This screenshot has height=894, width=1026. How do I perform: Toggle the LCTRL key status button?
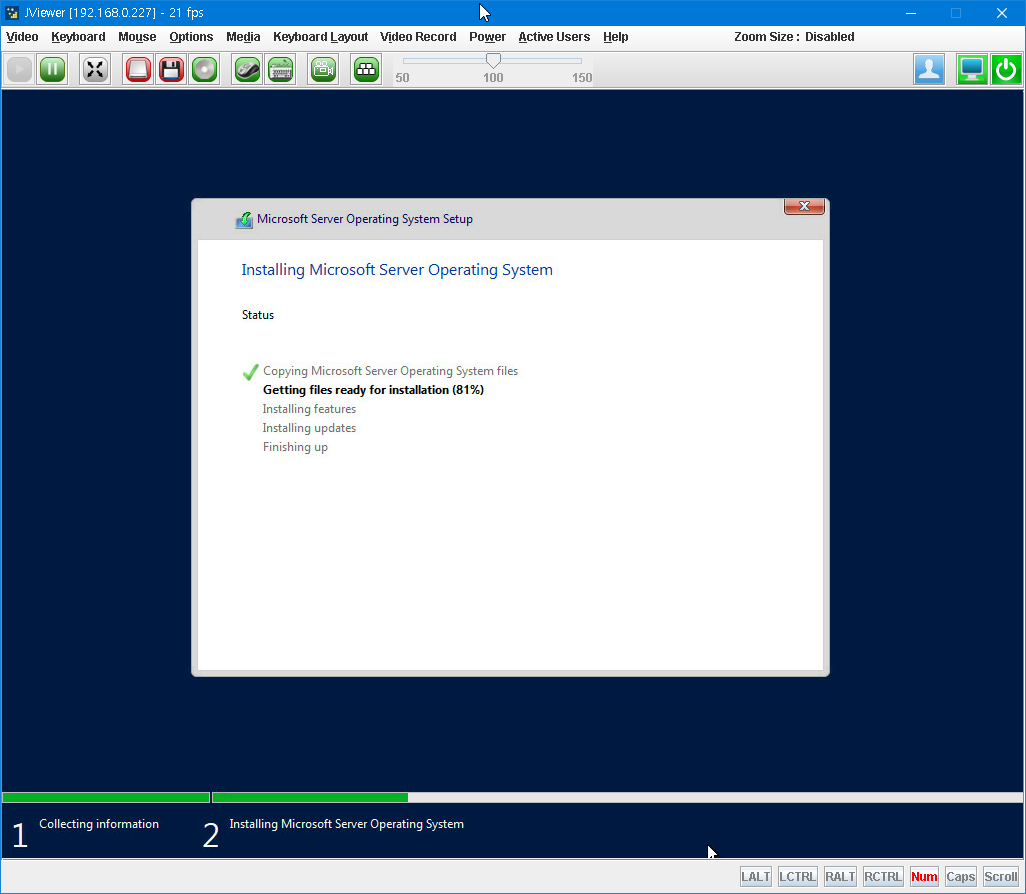tap(798, 876)
